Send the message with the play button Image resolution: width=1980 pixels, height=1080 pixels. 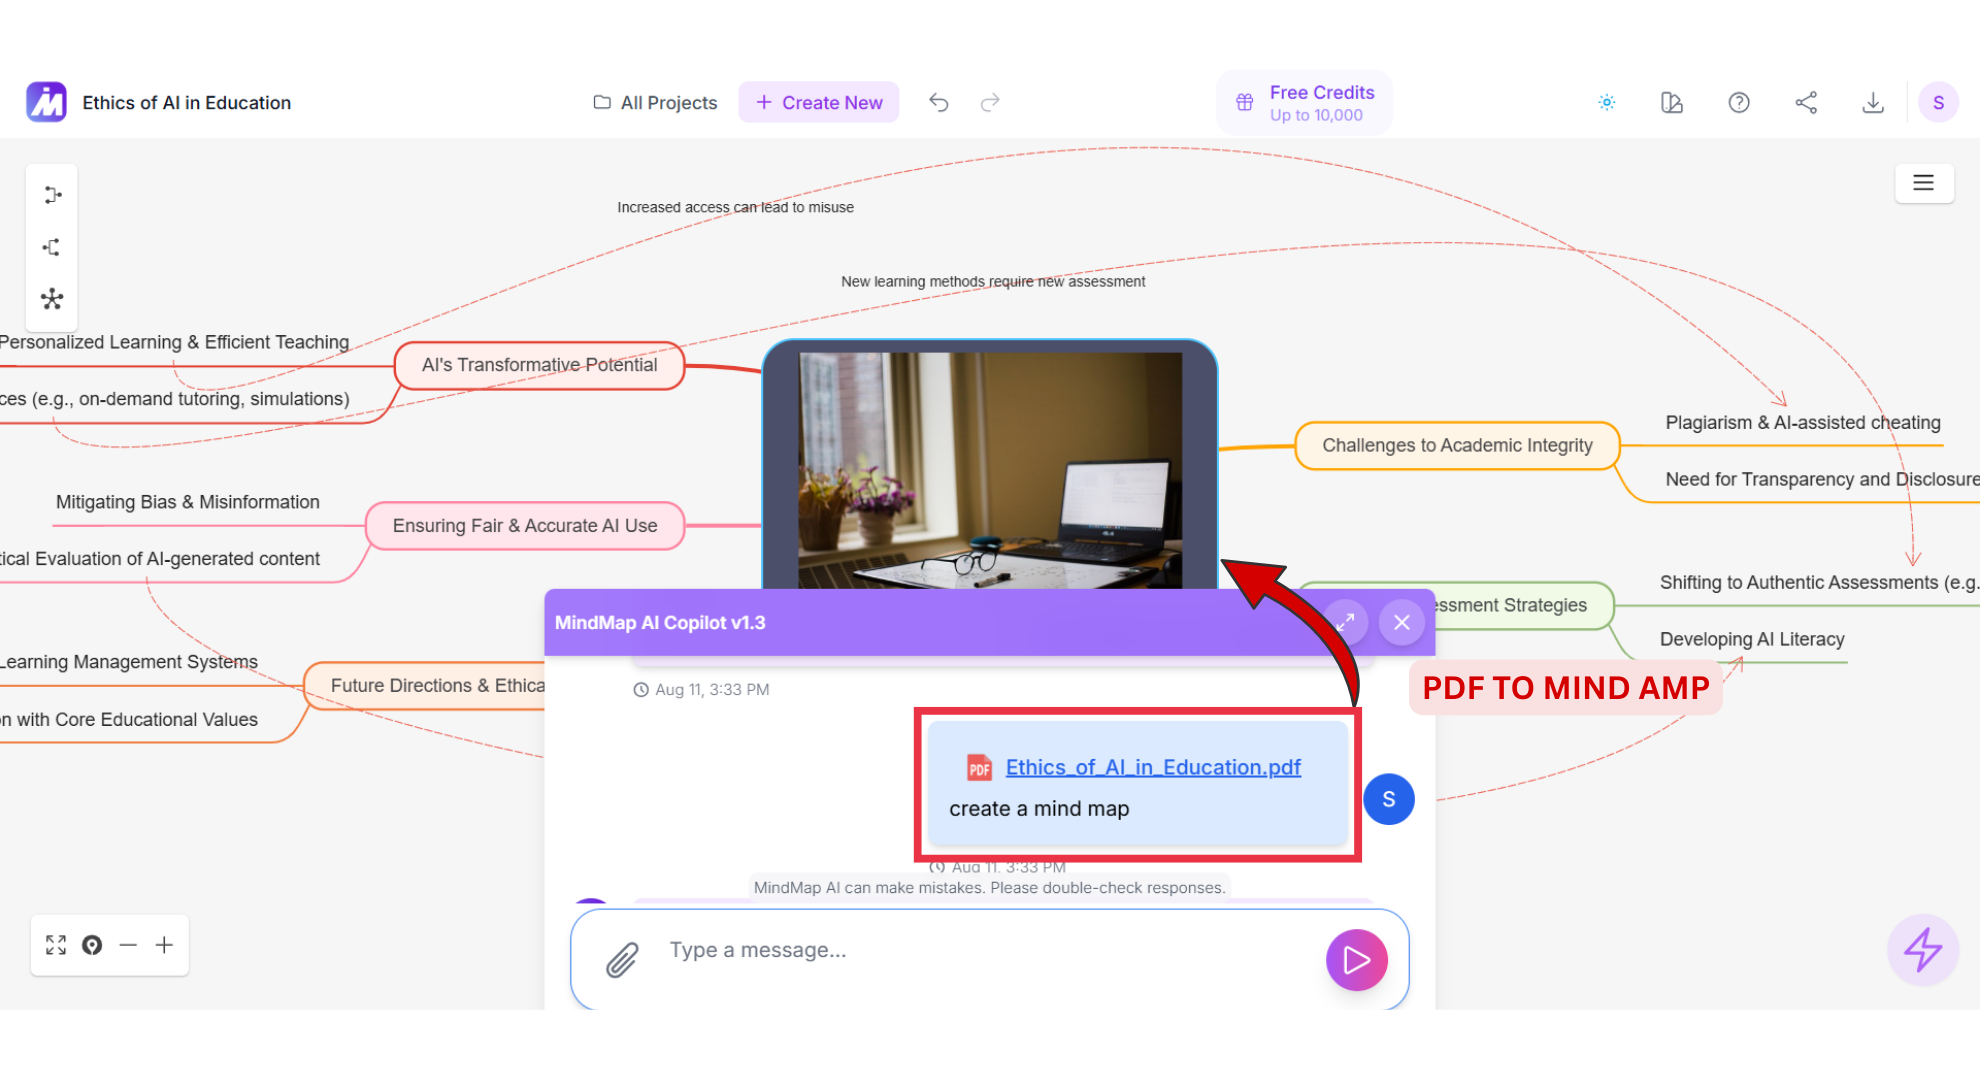[x=1356, y=960]
